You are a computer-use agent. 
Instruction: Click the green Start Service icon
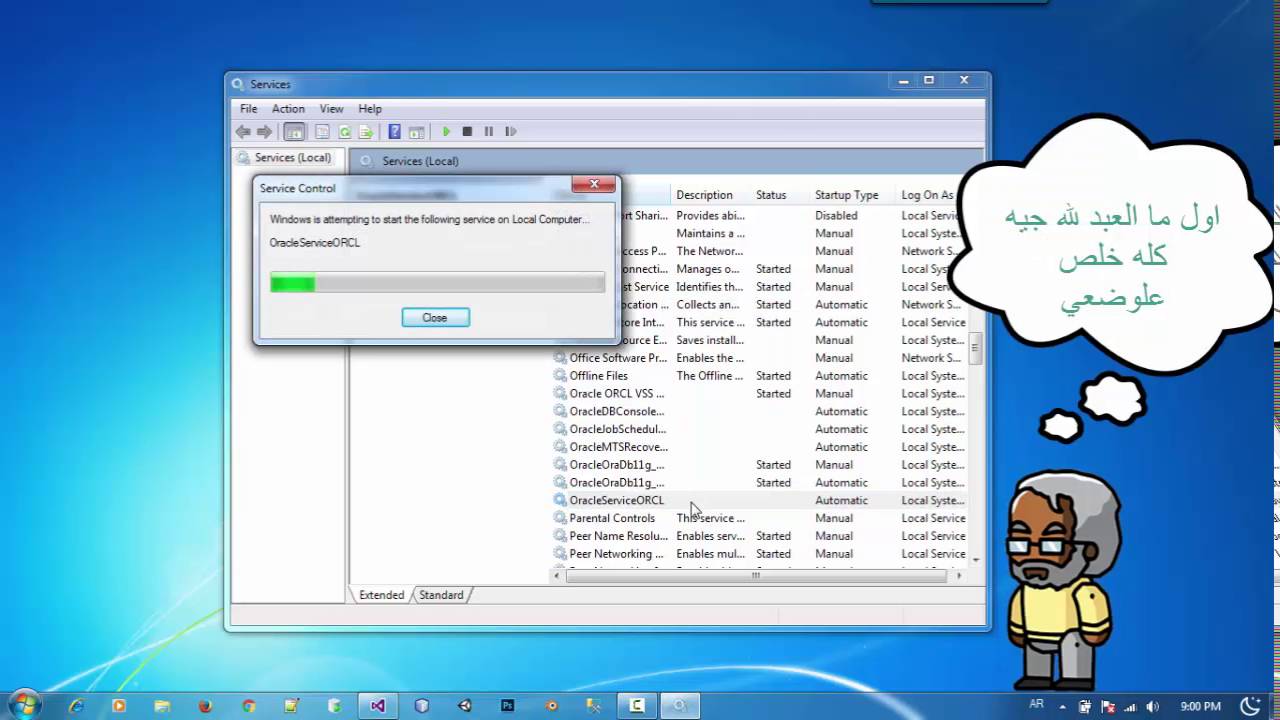point(446,131)
